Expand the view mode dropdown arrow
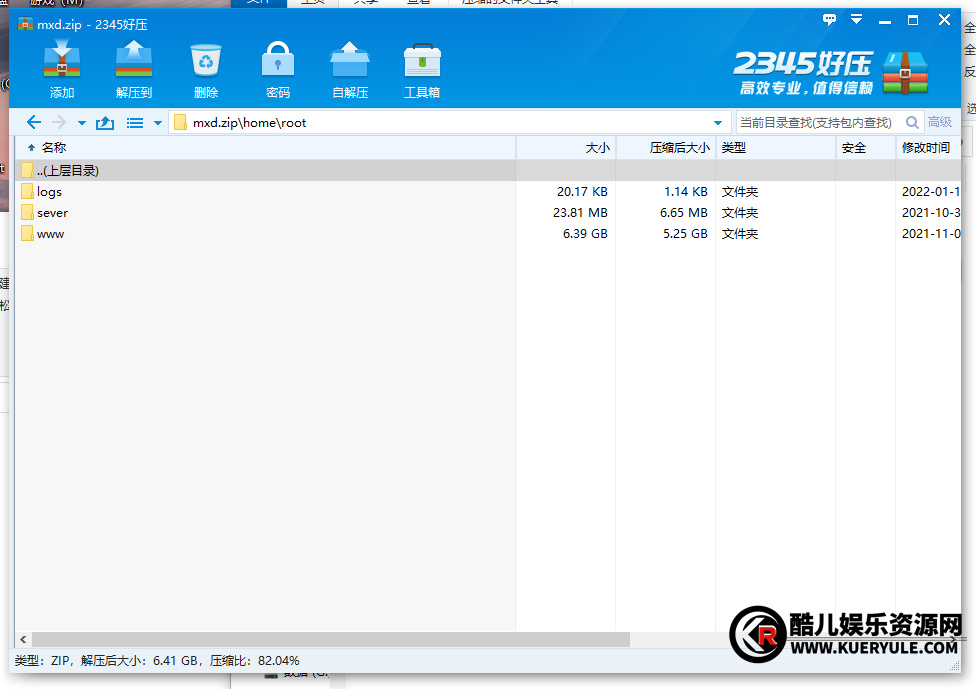The width and height of the screenshot is (976, 689). [157, 123]
